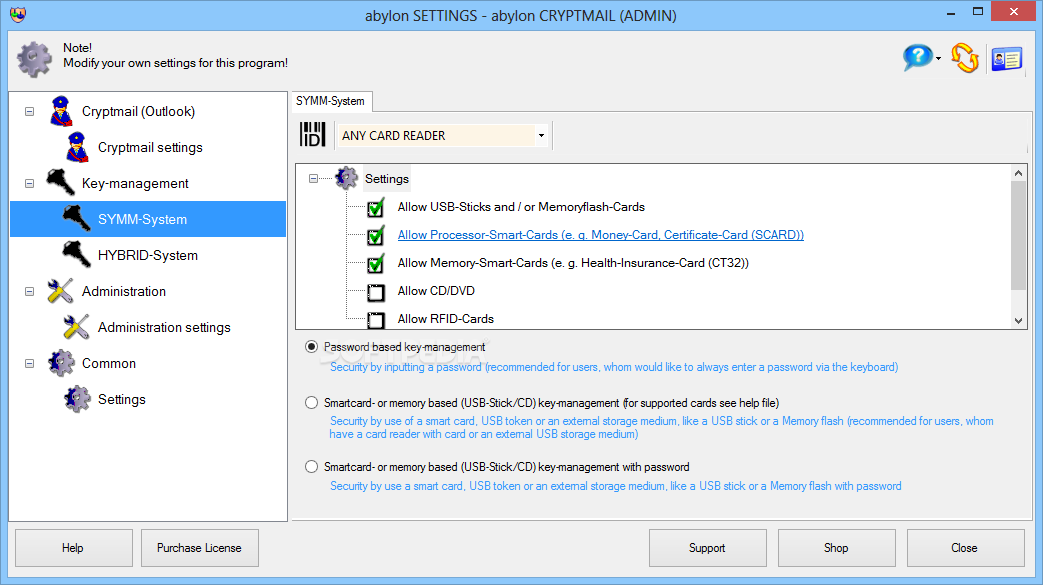Collapse the Common tree node
This screenshot has width=1043, height=585.
[29, 363]
